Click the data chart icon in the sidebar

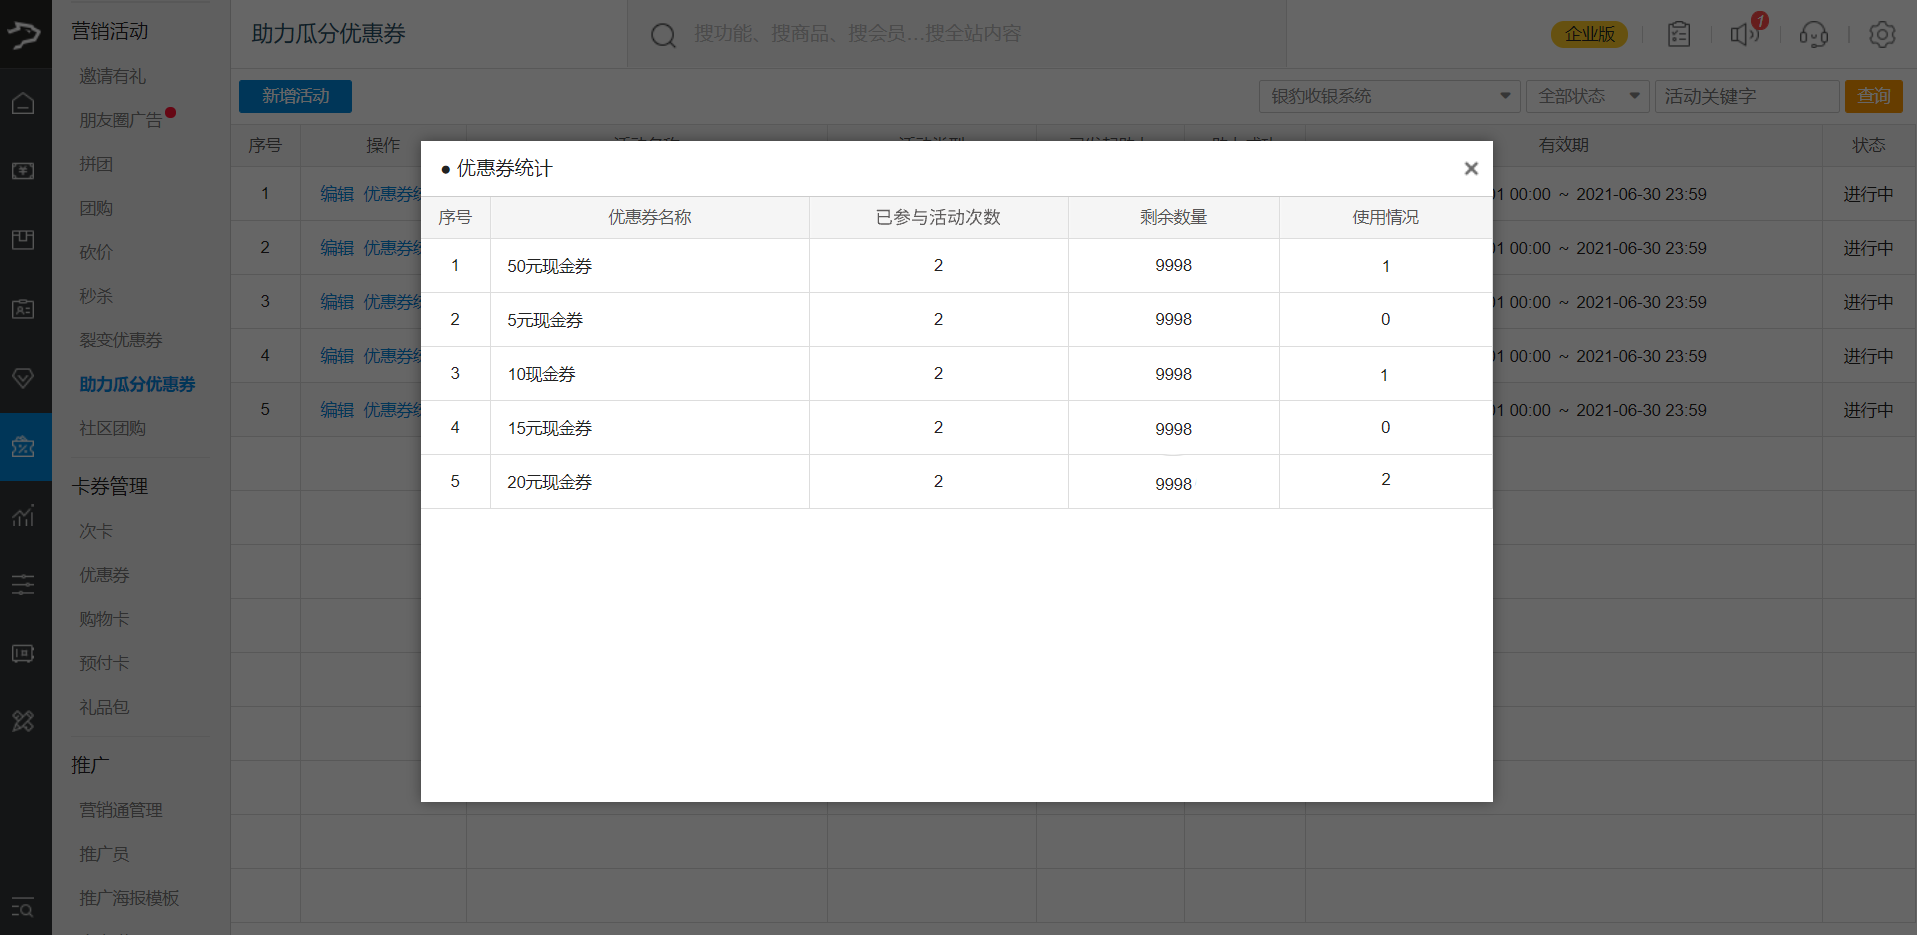(23, 515)
